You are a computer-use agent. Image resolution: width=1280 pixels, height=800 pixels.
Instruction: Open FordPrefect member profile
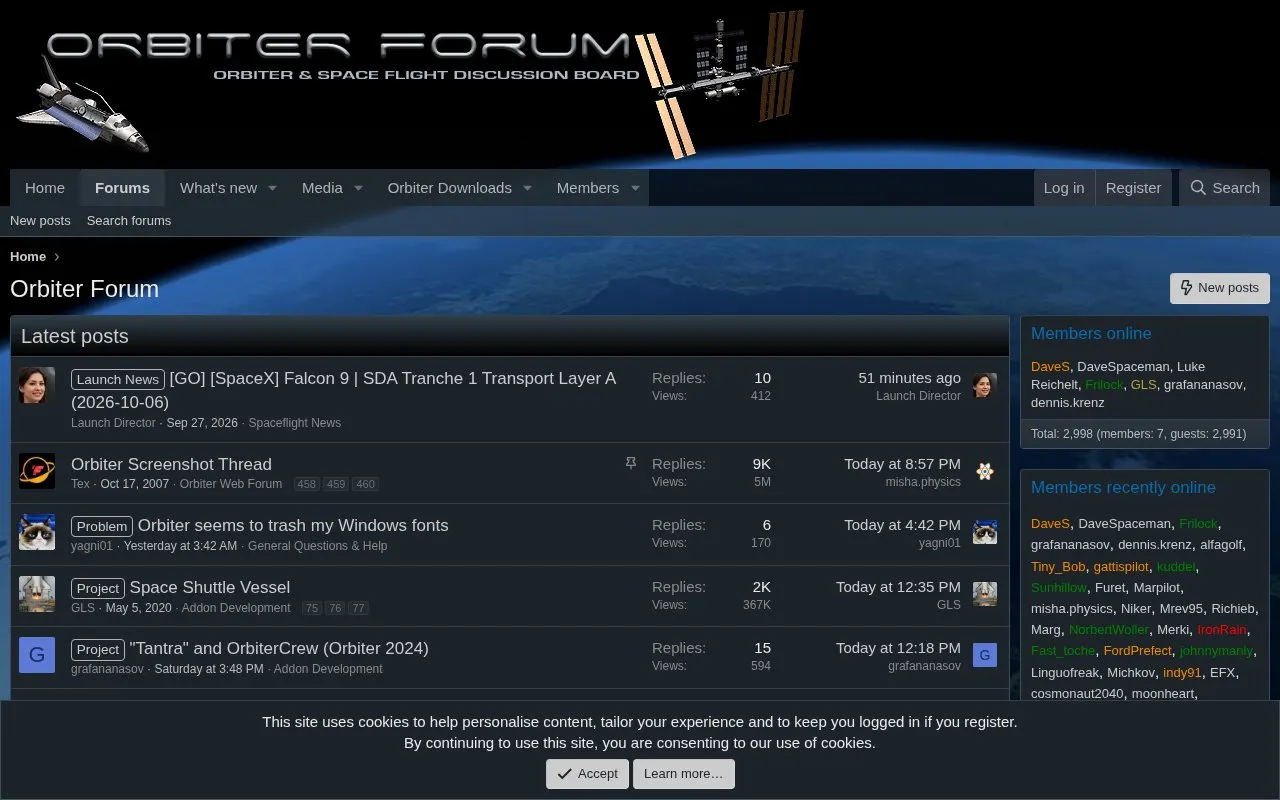pyautogui.click(x=1137, y=651)
